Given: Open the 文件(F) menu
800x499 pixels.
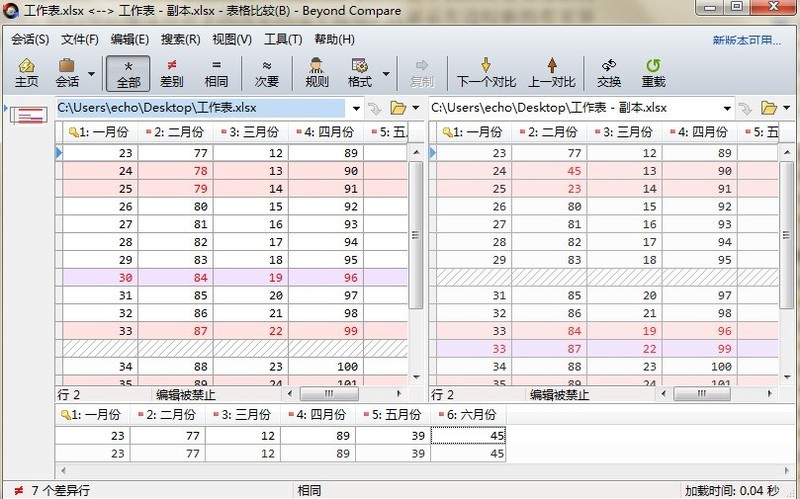Looking at the screenshot, I should point(80,39).
